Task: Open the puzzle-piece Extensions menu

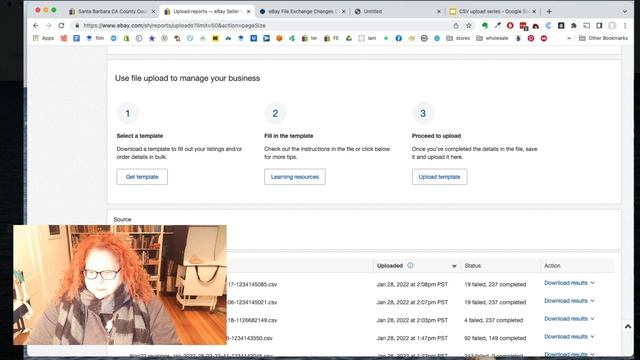Action: (573, 25)
